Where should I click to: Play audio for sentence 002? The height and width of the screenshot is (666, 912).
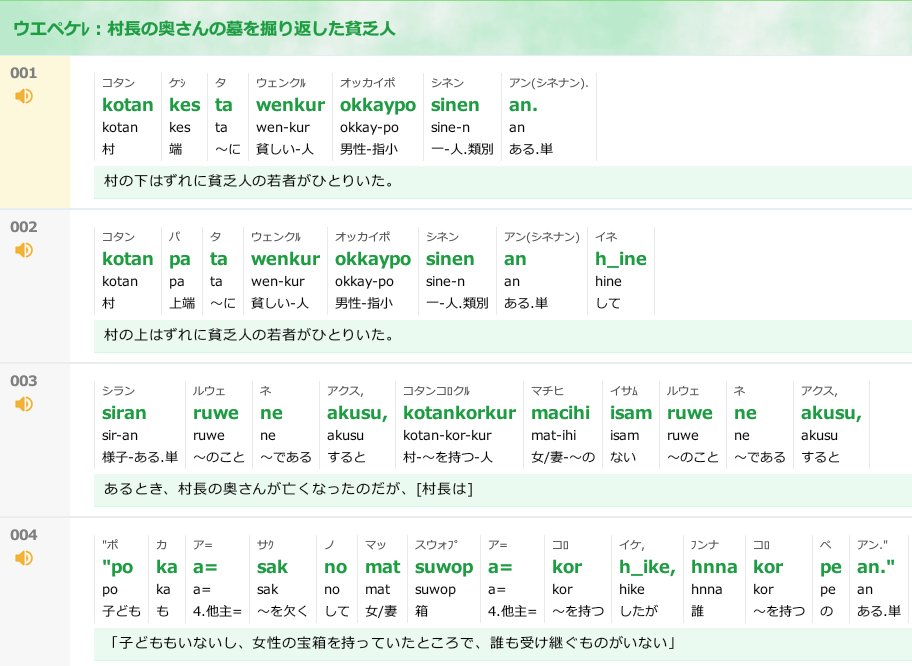pyautogui.click(x=23, y=250)
